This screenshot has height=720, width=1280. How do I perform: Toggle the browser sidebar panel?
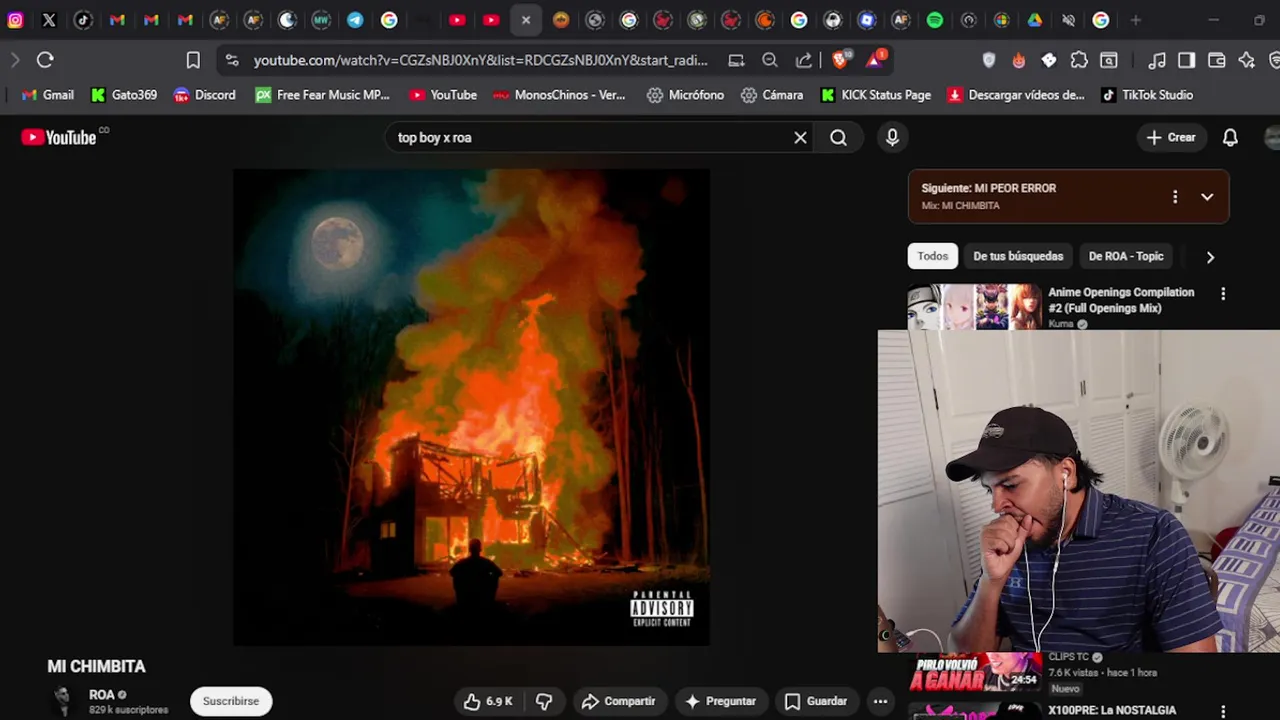coord(1186,60)
